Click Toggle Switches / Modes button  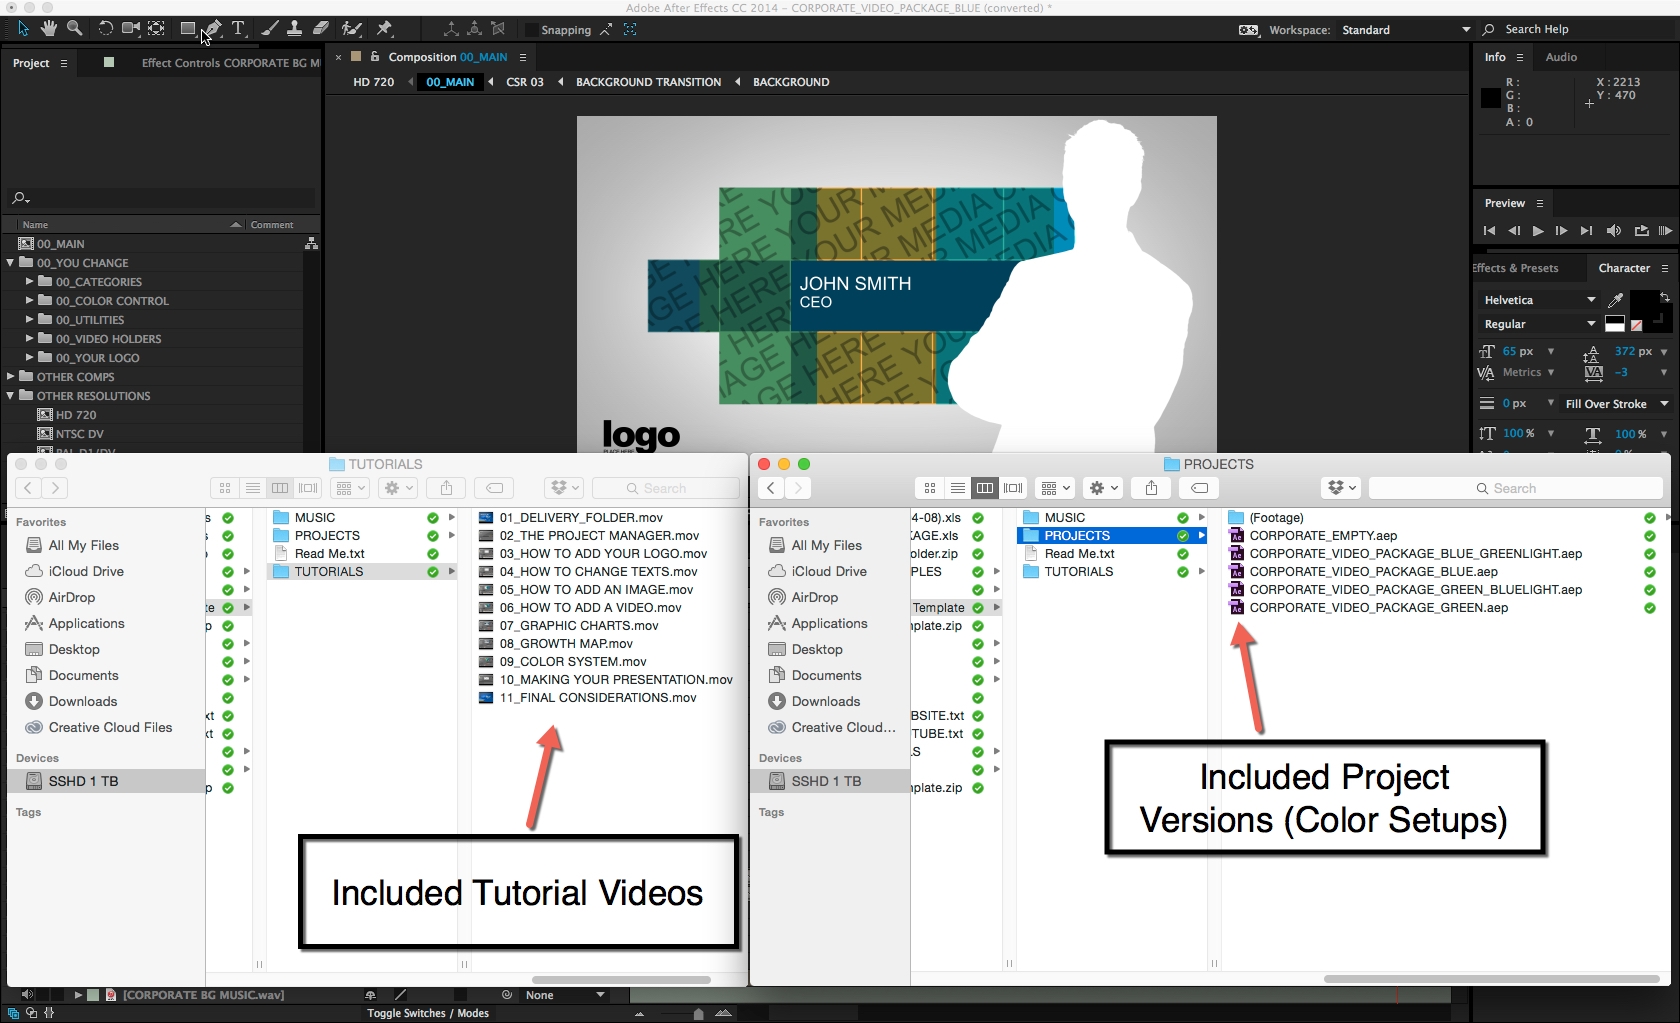point(427,1013)
